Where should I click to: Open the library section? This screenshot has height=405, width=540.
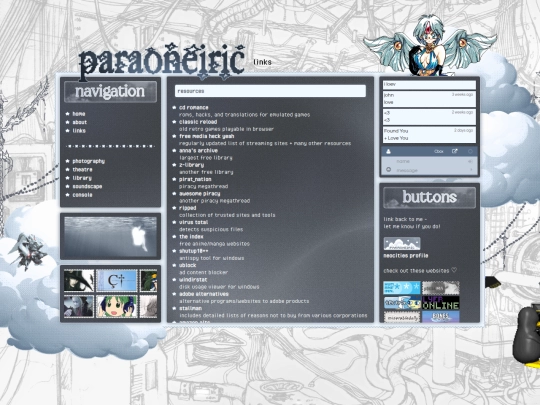pos(82,178)
